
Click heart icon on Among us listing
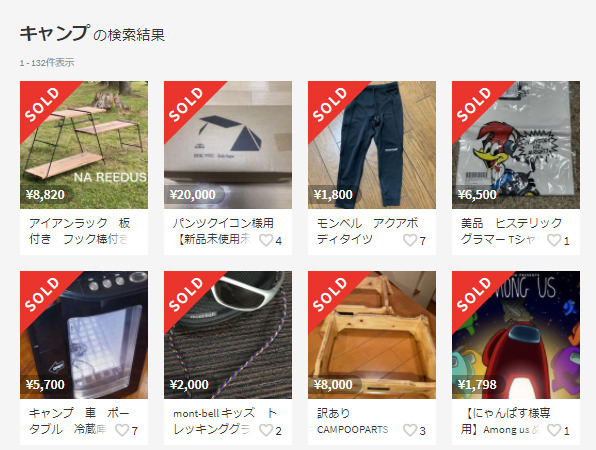coord(554,430)
